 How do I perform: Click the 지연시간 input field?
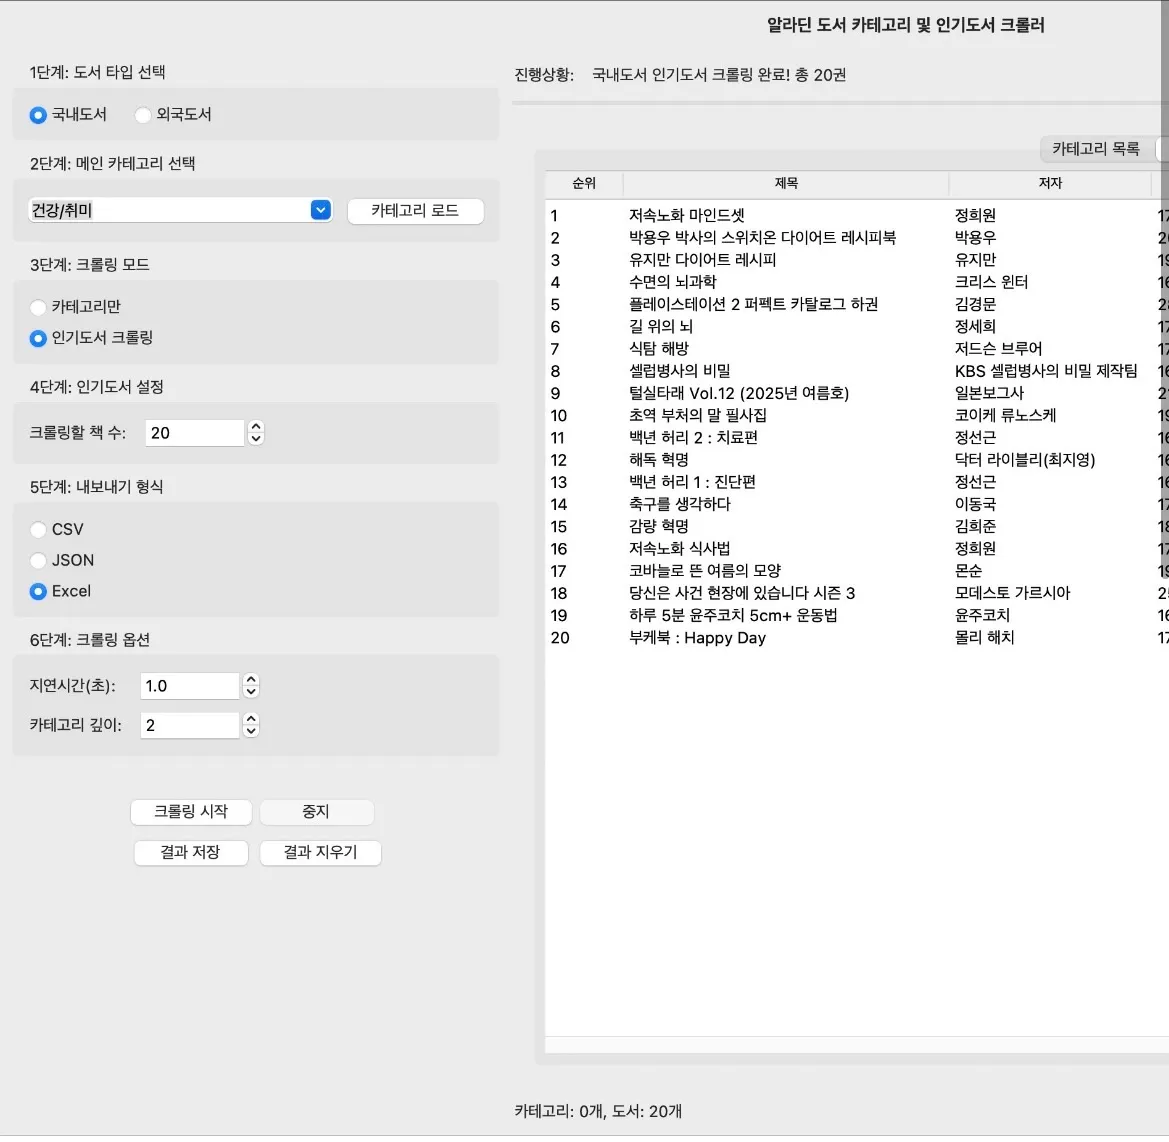click(189, 686)
